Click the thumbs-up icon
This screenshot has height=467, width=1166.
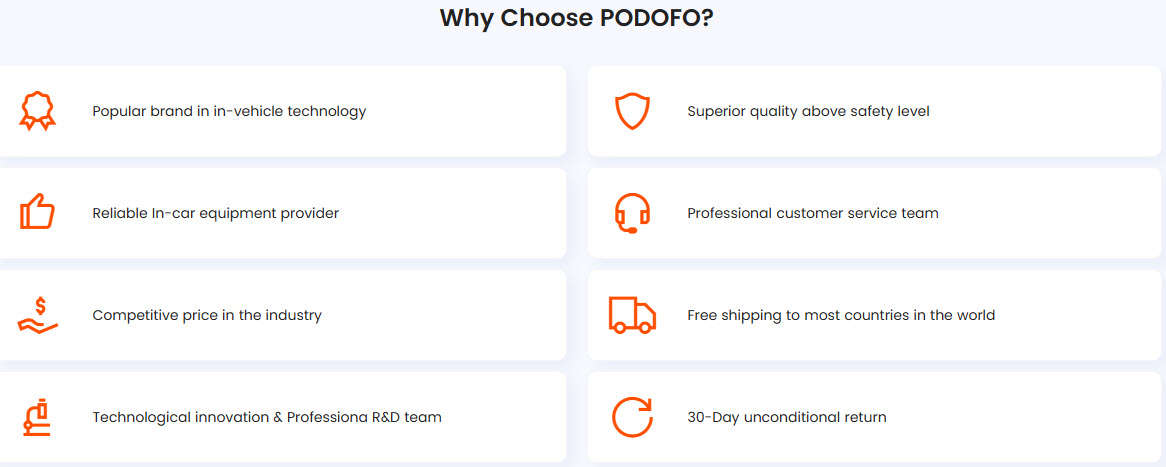coord(37,212)
